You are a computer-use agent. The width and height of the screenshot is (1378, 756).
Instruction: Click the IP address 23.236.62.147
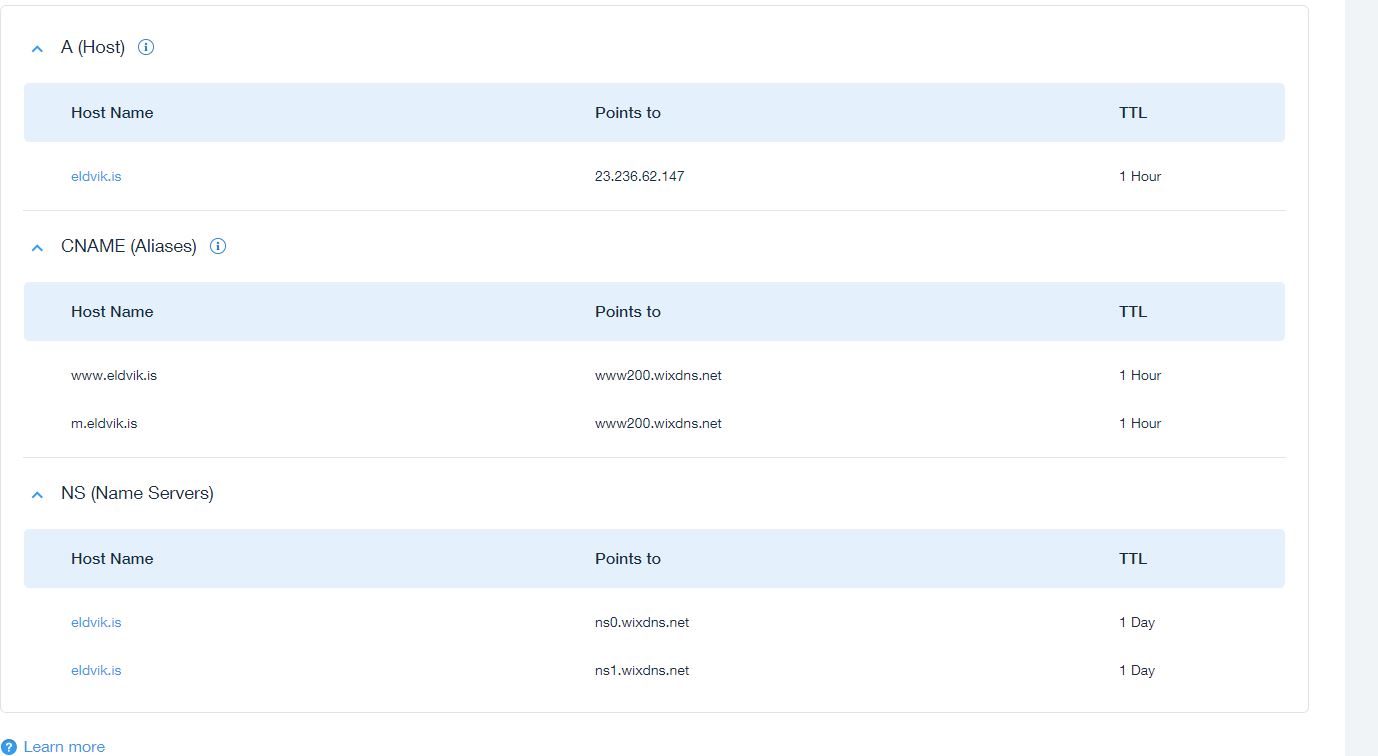point(639,176)
